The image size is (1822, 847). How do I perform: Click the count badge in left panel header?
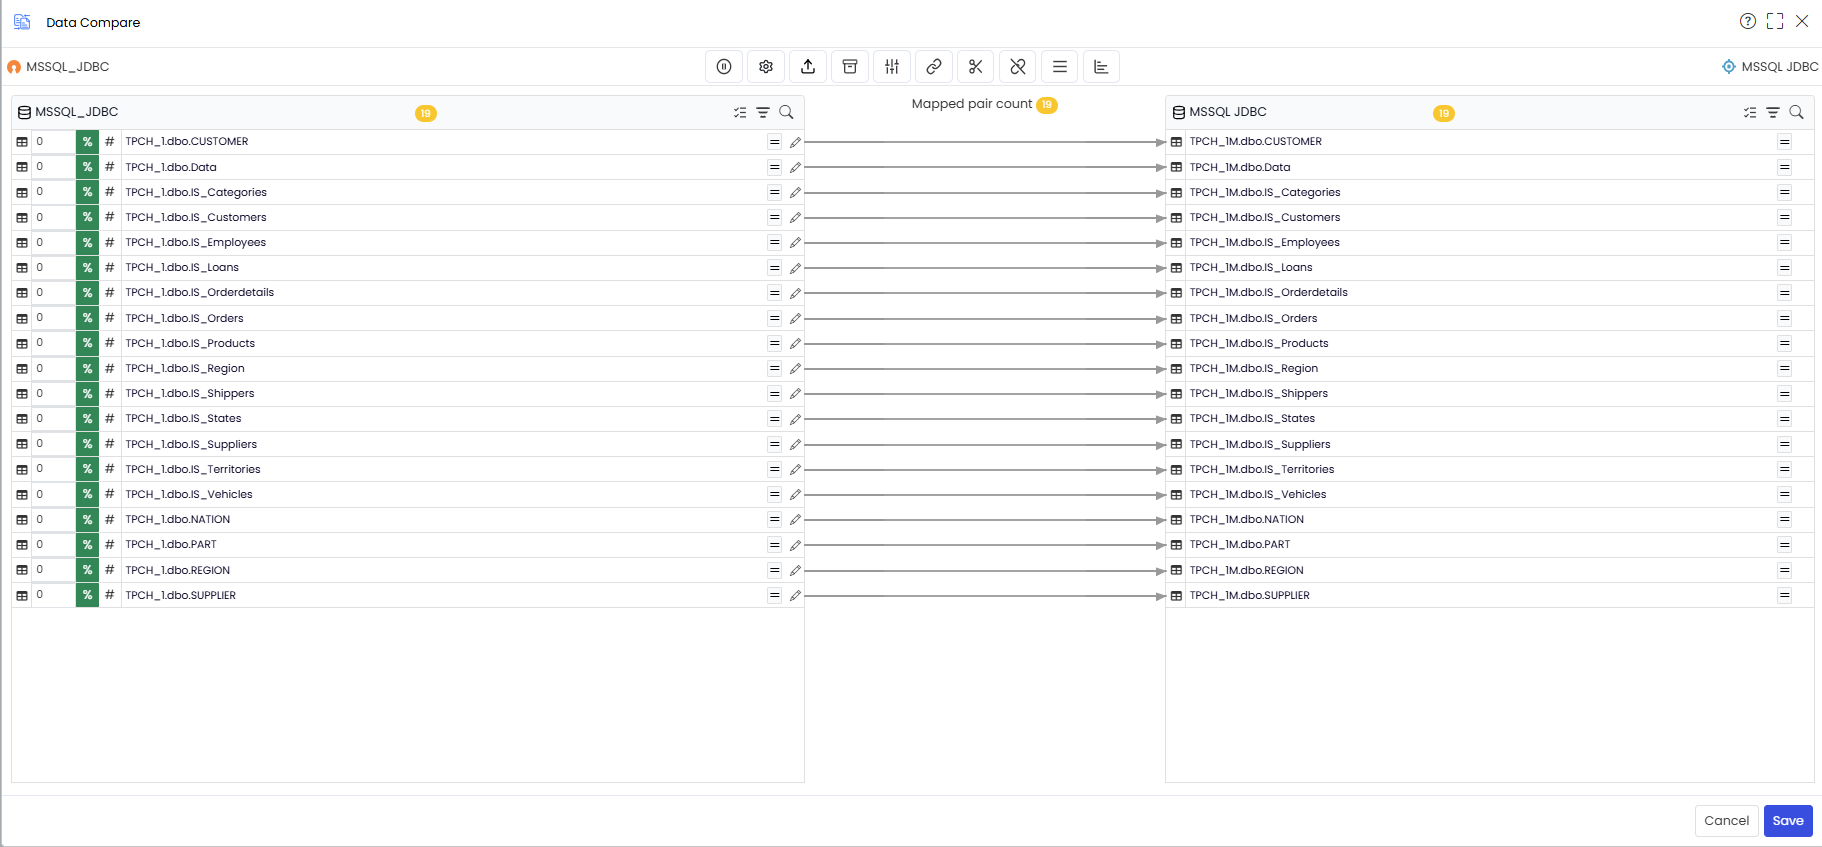click(x=426, y=113)
